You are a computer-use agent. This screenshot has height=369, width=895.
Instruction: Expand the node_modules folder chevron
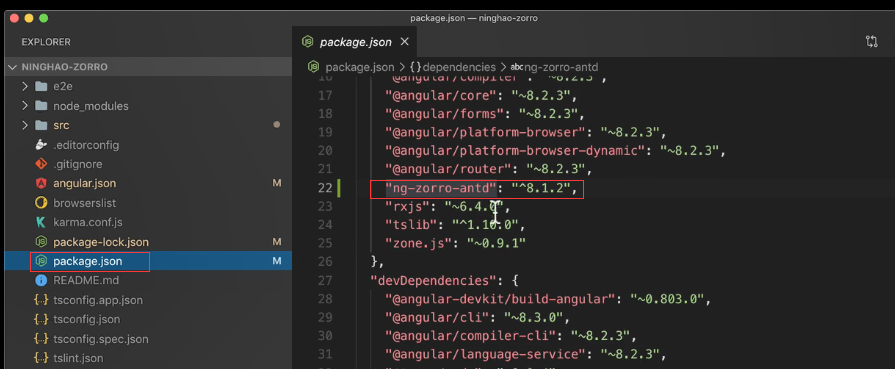(25, 106)
